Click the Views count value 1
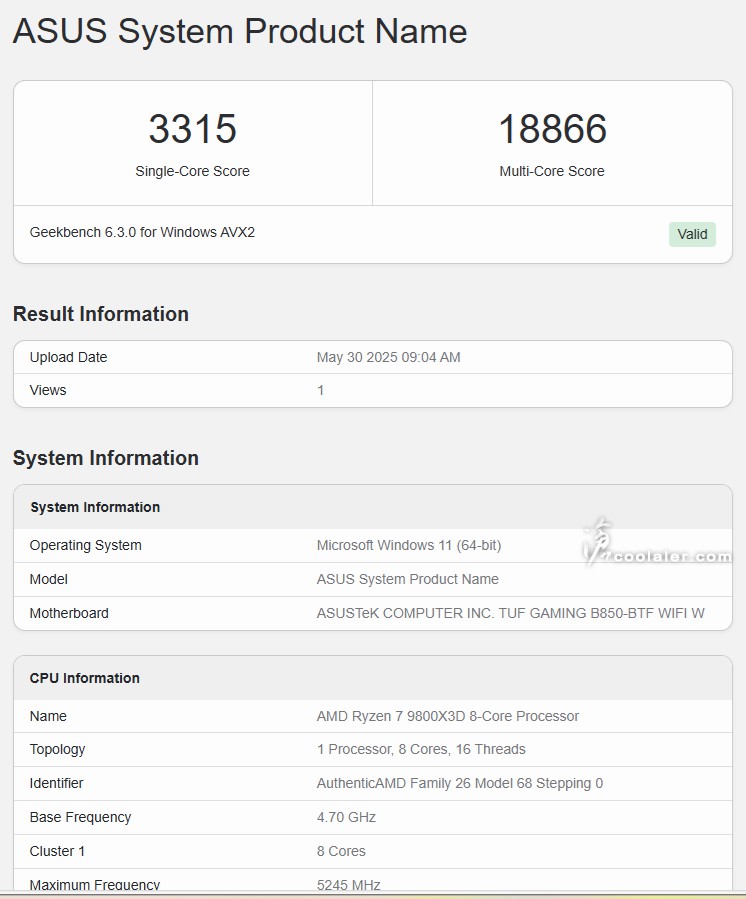This screenshot has height=899, width=746. click(321, 390)
